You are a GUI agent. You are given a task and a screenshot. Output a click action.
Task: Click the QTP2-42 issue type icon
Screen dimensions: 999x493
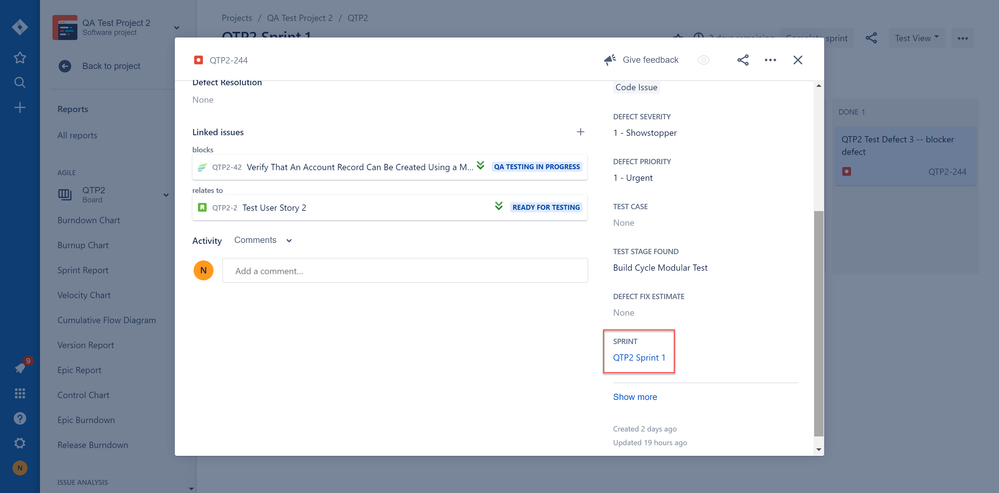(x=203, y=167)
